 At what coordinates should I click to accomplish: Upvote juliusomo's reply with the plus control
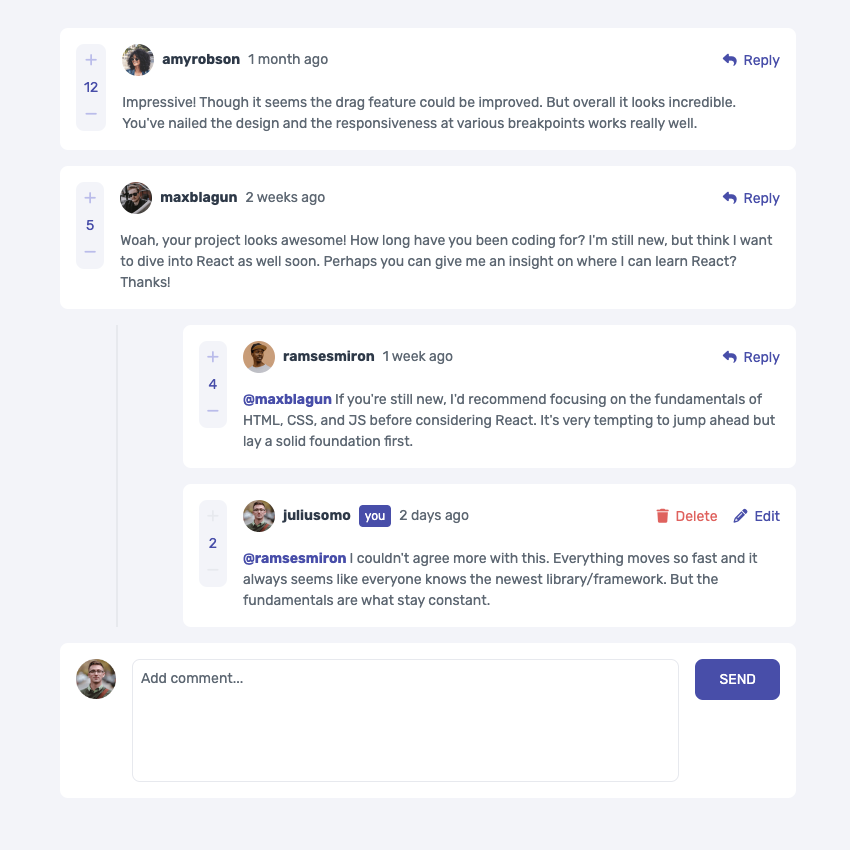212,515
